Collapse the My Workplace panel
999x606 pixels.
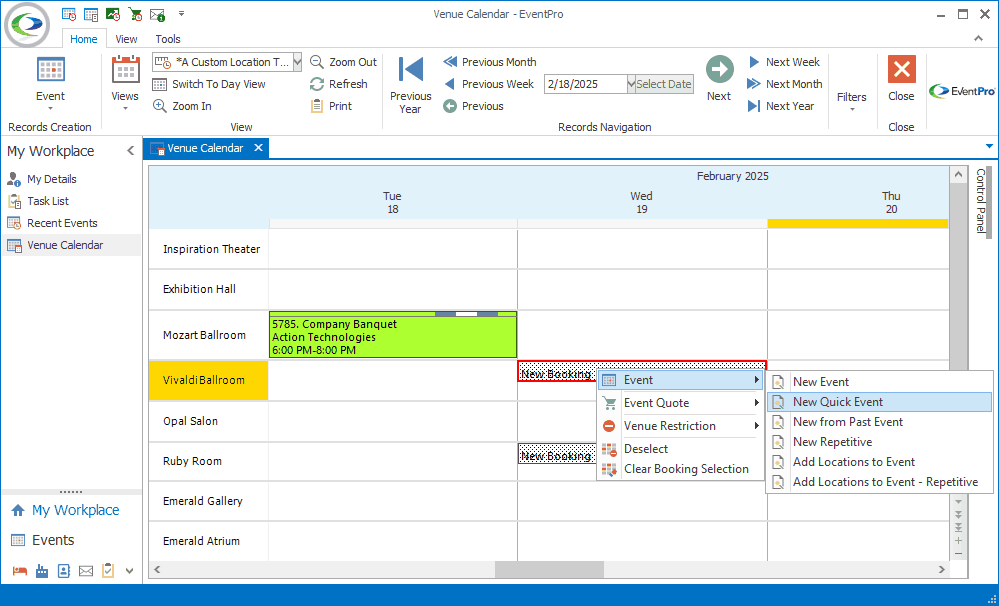(x=131, y=151)
